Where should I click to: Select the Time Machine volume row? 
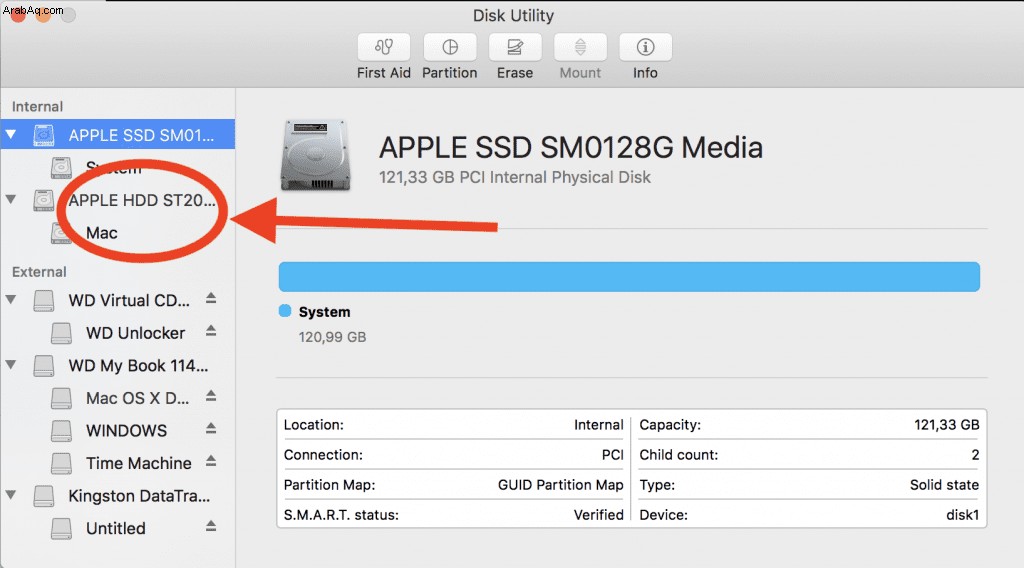pos(118,464)
